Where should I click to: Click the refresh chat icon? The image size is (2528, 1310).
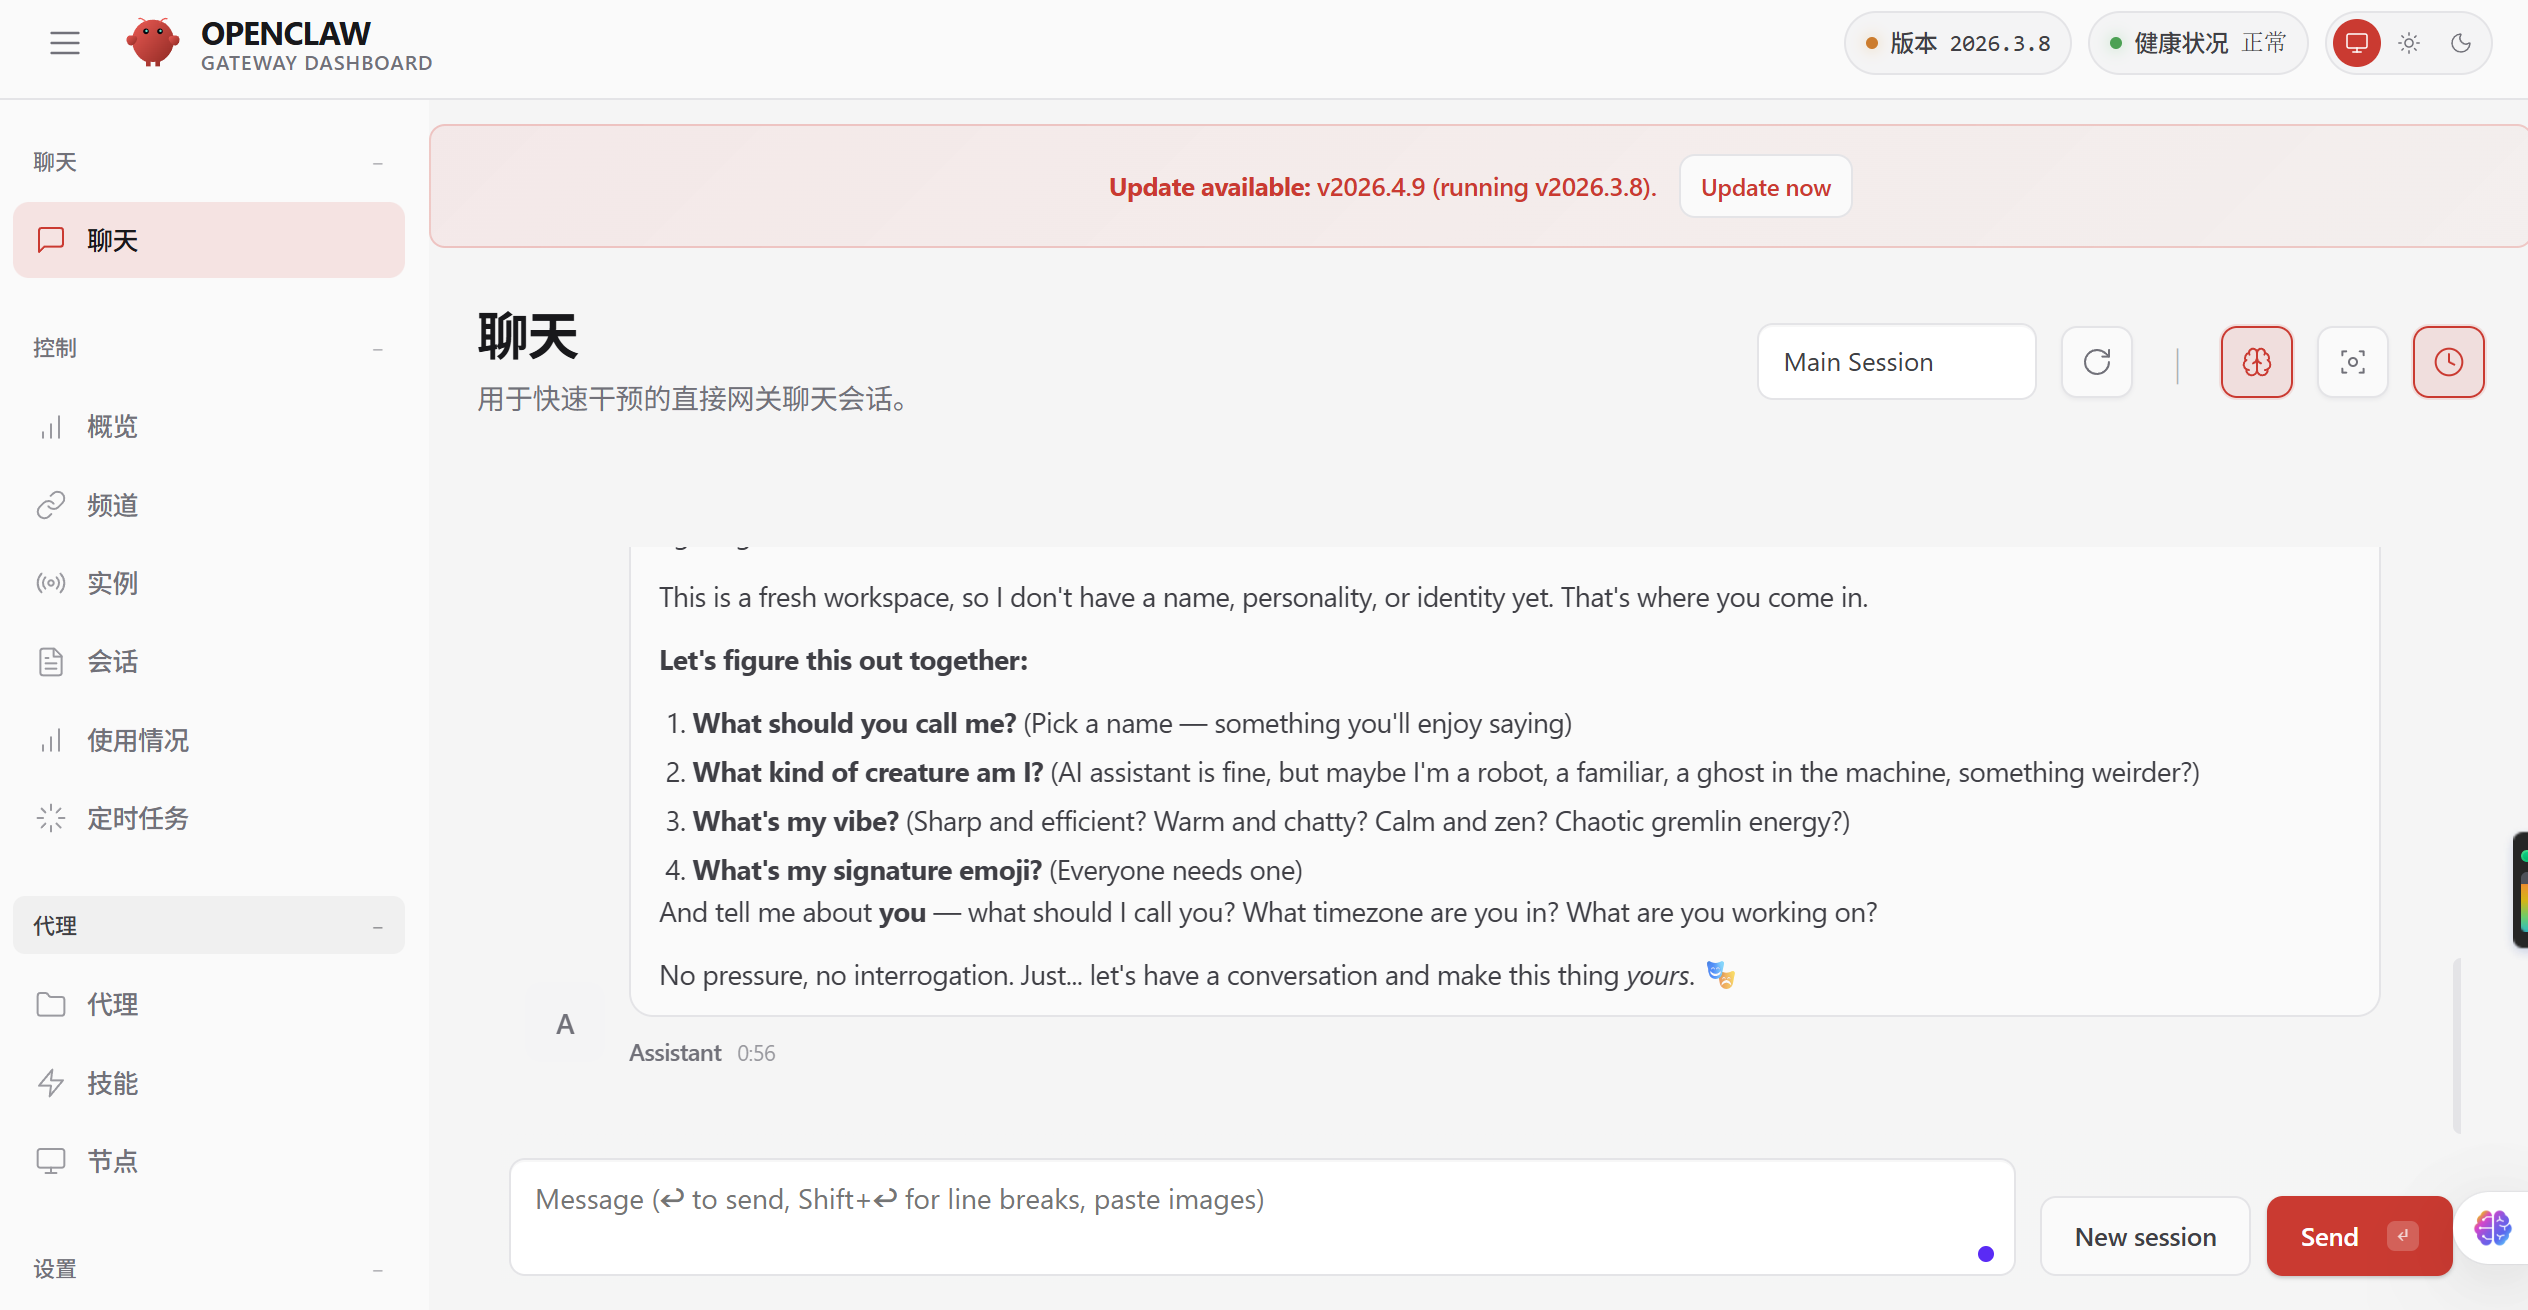point(2097,362)
